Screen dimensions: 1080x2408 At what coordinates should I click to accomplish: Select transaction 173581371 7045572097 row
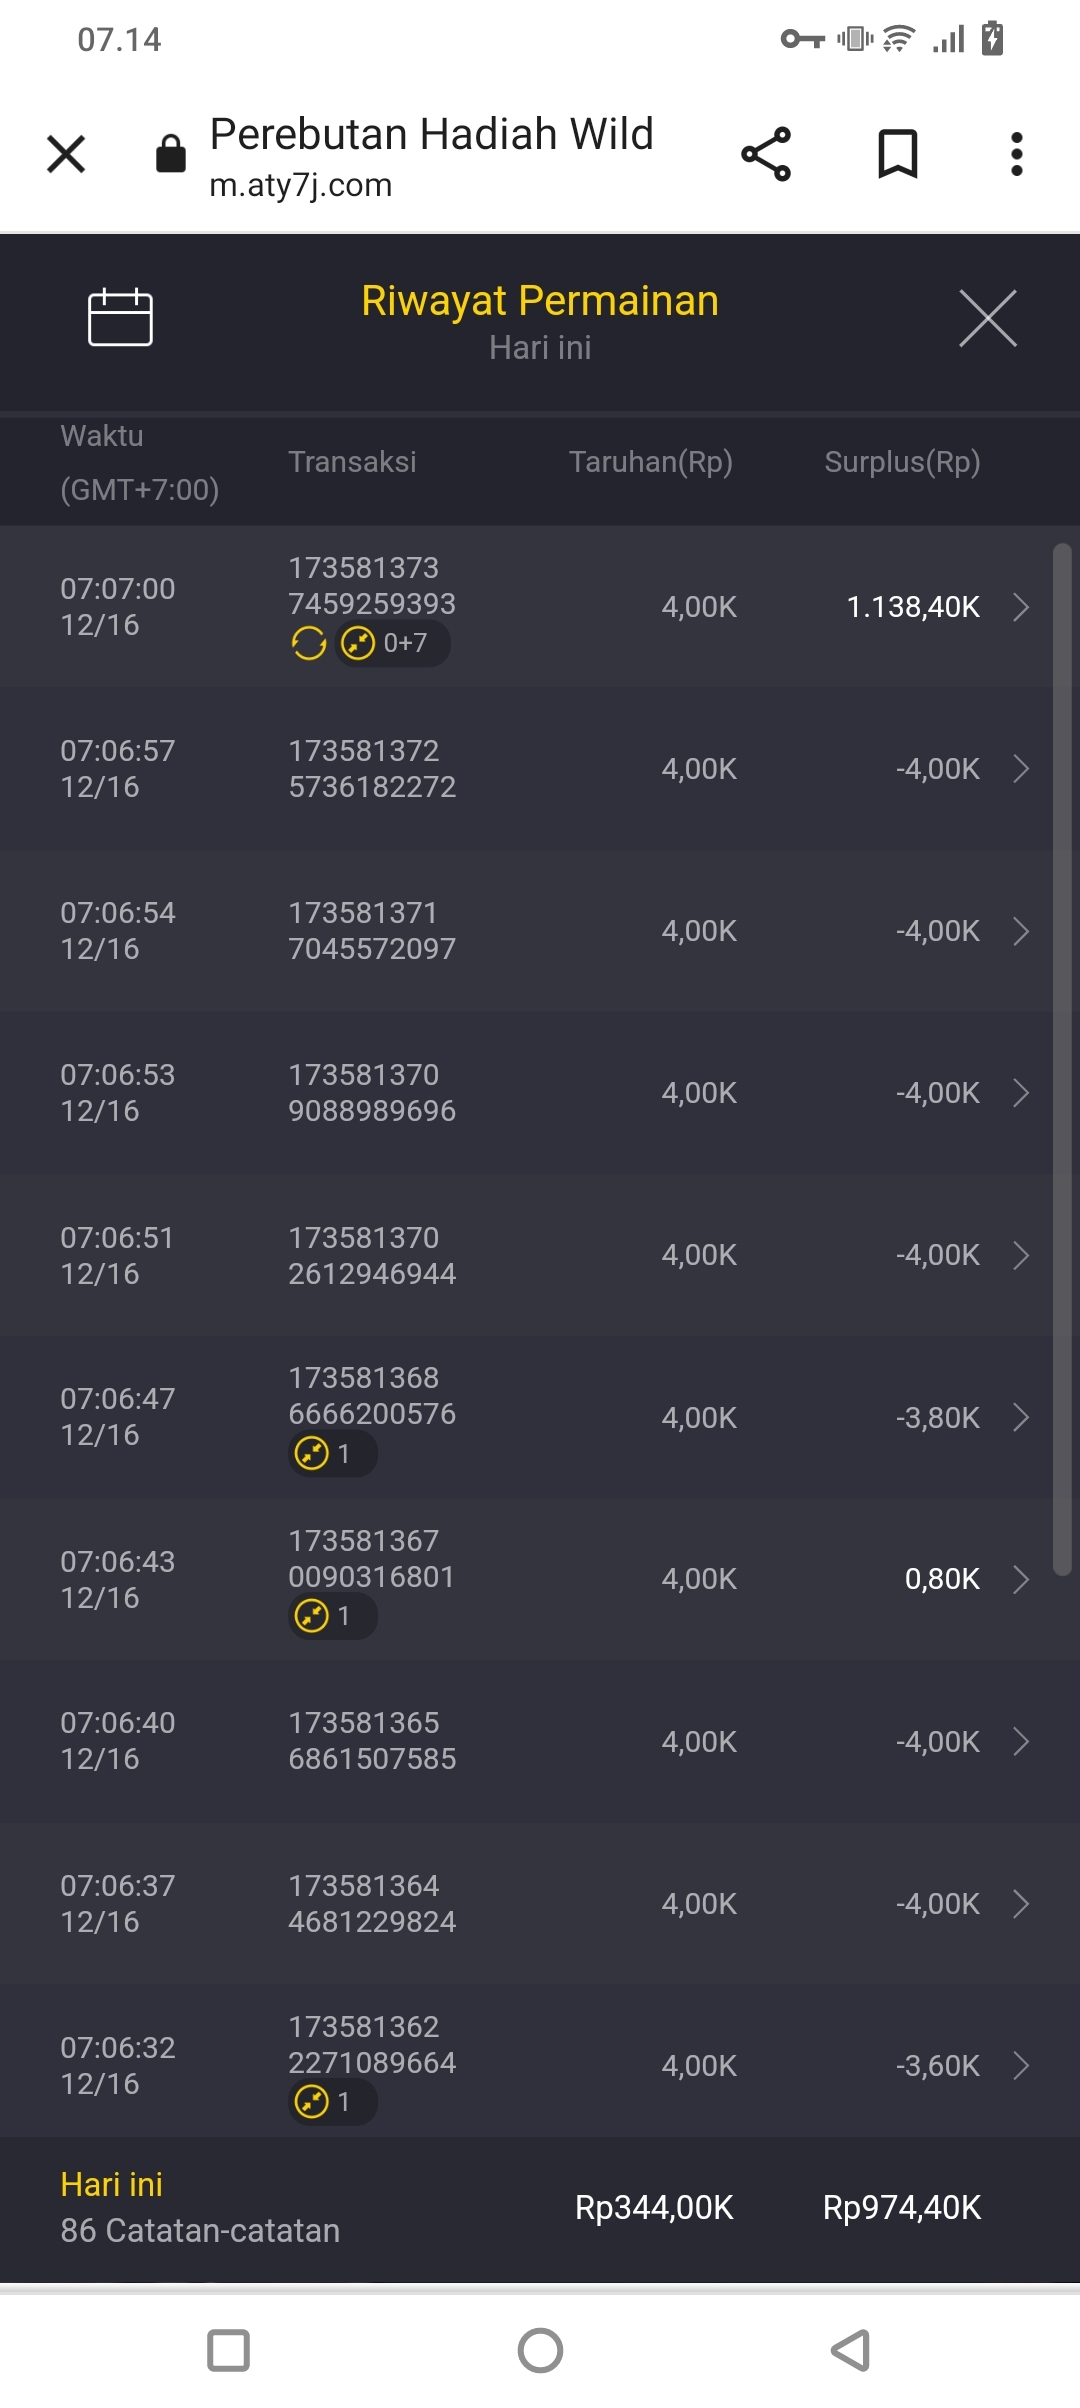tap(372, 931)
